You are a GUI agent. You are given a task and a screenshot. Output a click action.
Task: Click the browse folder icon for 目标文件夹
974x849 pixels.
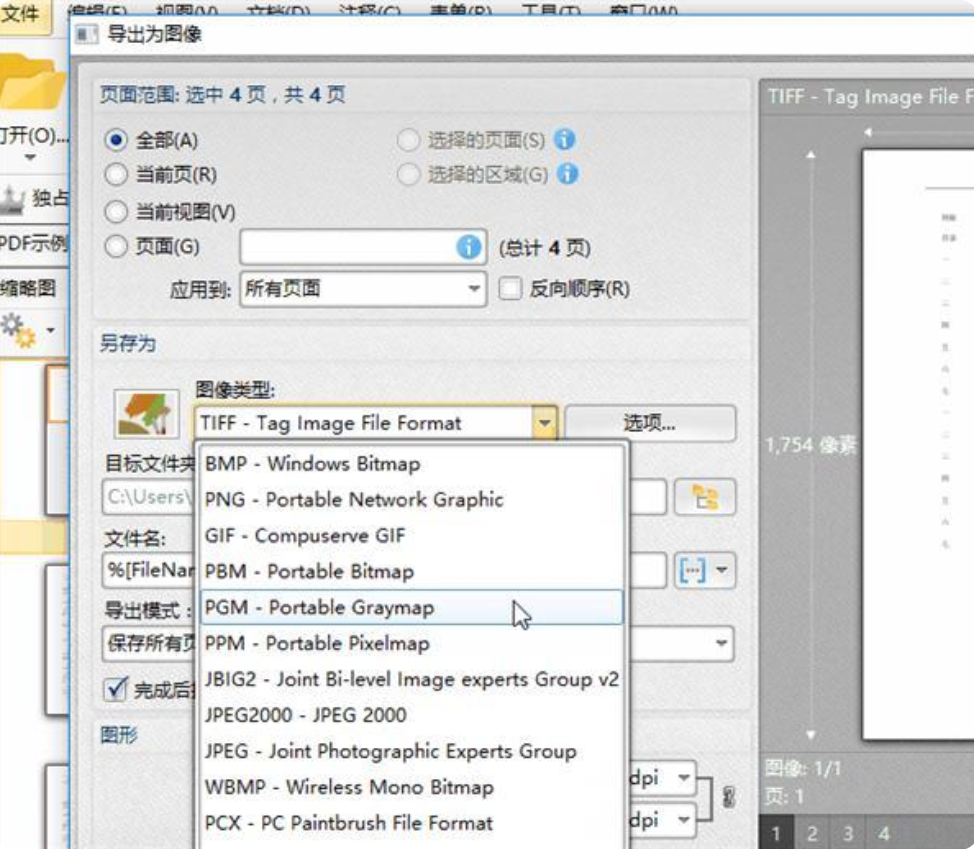[x=705, y=497]
